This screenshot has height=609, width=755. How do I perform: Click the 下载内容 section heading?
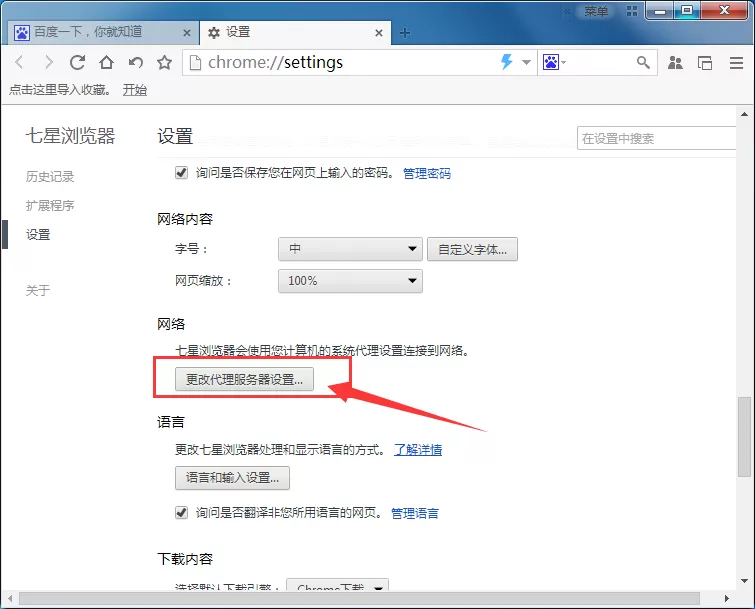pyautogui.click(x=185, y=559)
